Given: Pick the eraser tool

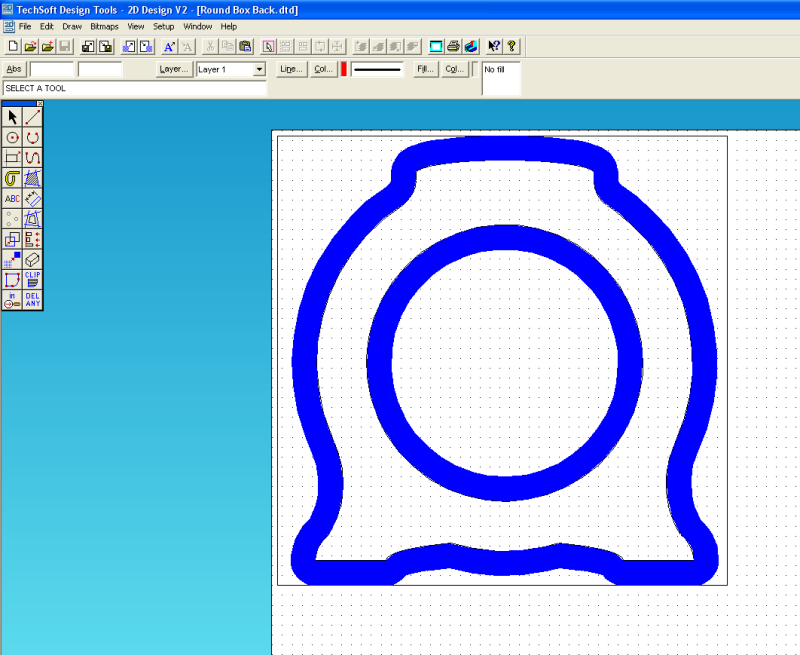Looking at the screenshot, I should point(33,259).
